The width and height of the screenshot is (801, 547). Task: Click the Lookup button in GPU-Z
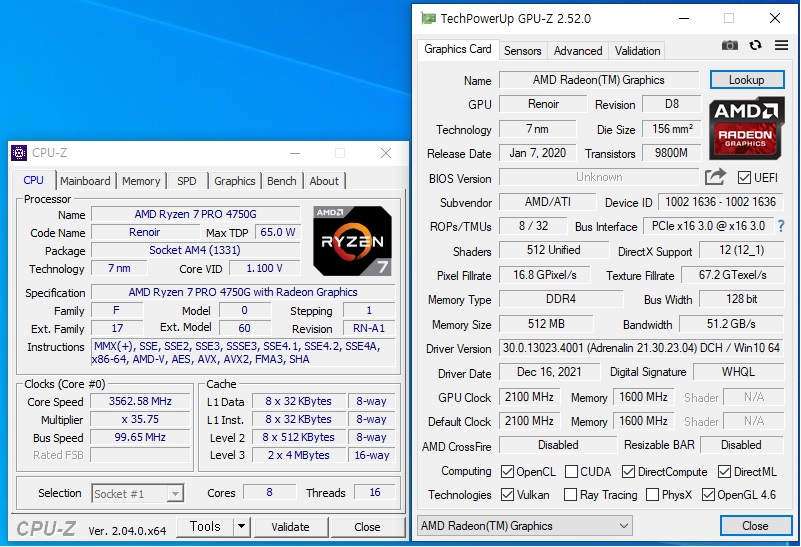coord(747,80)
